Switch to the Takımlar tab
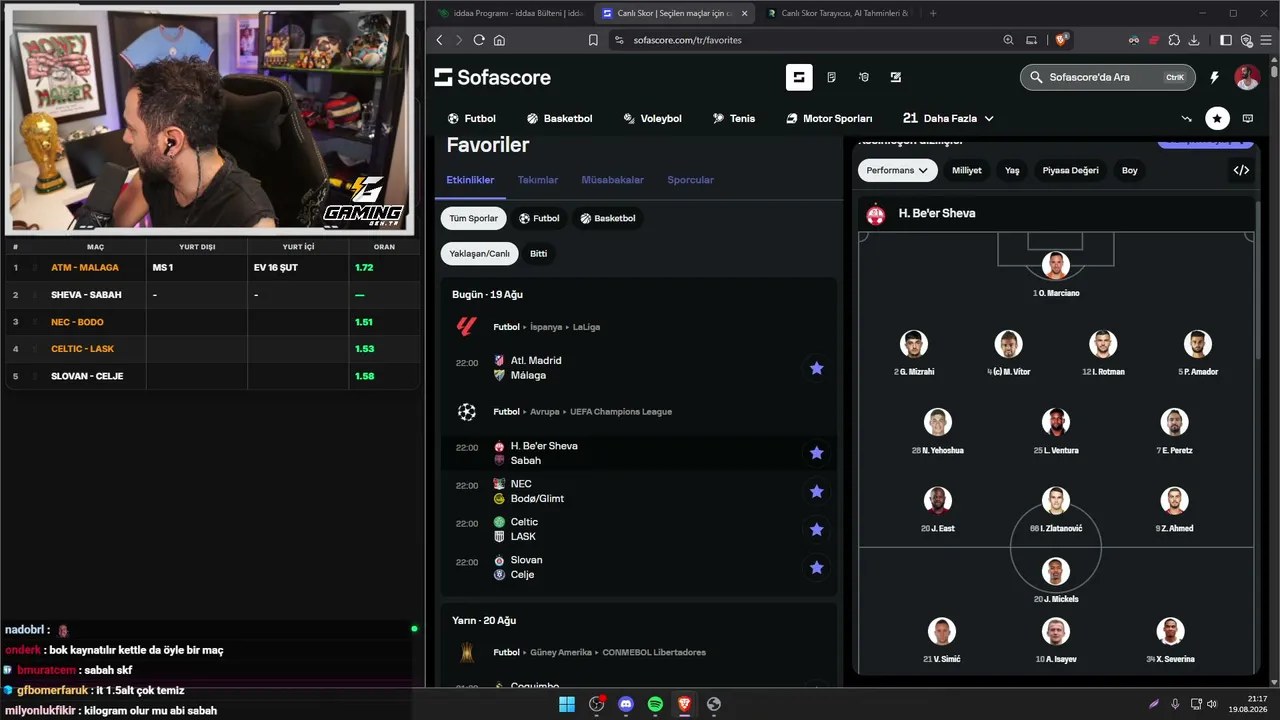1280x720 pixels. pyautogui.click(x=538, y=180)
